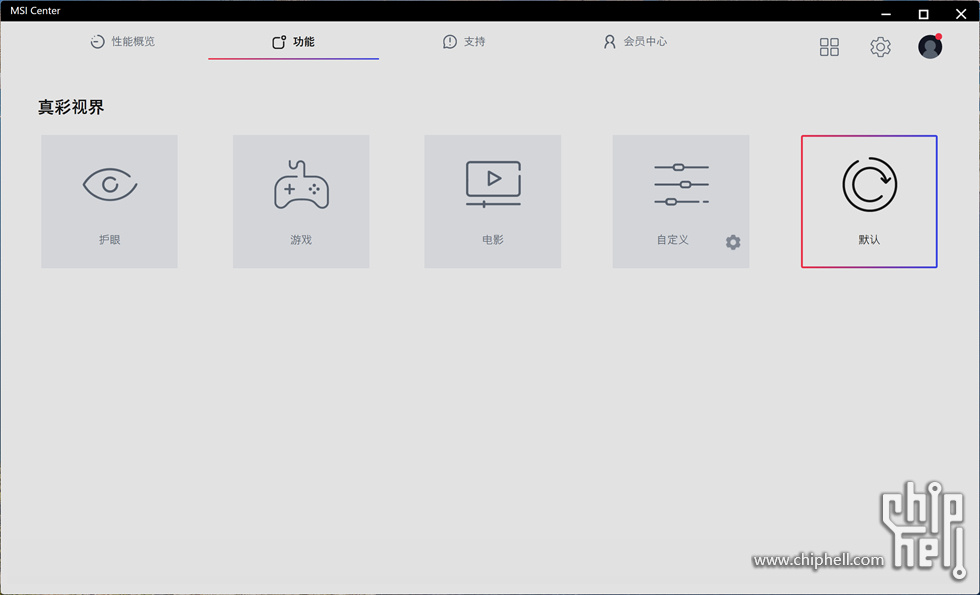The image size is (980, 595).
Task: Click the www.chiphell.com watermark text
Action: coord(818,560)
